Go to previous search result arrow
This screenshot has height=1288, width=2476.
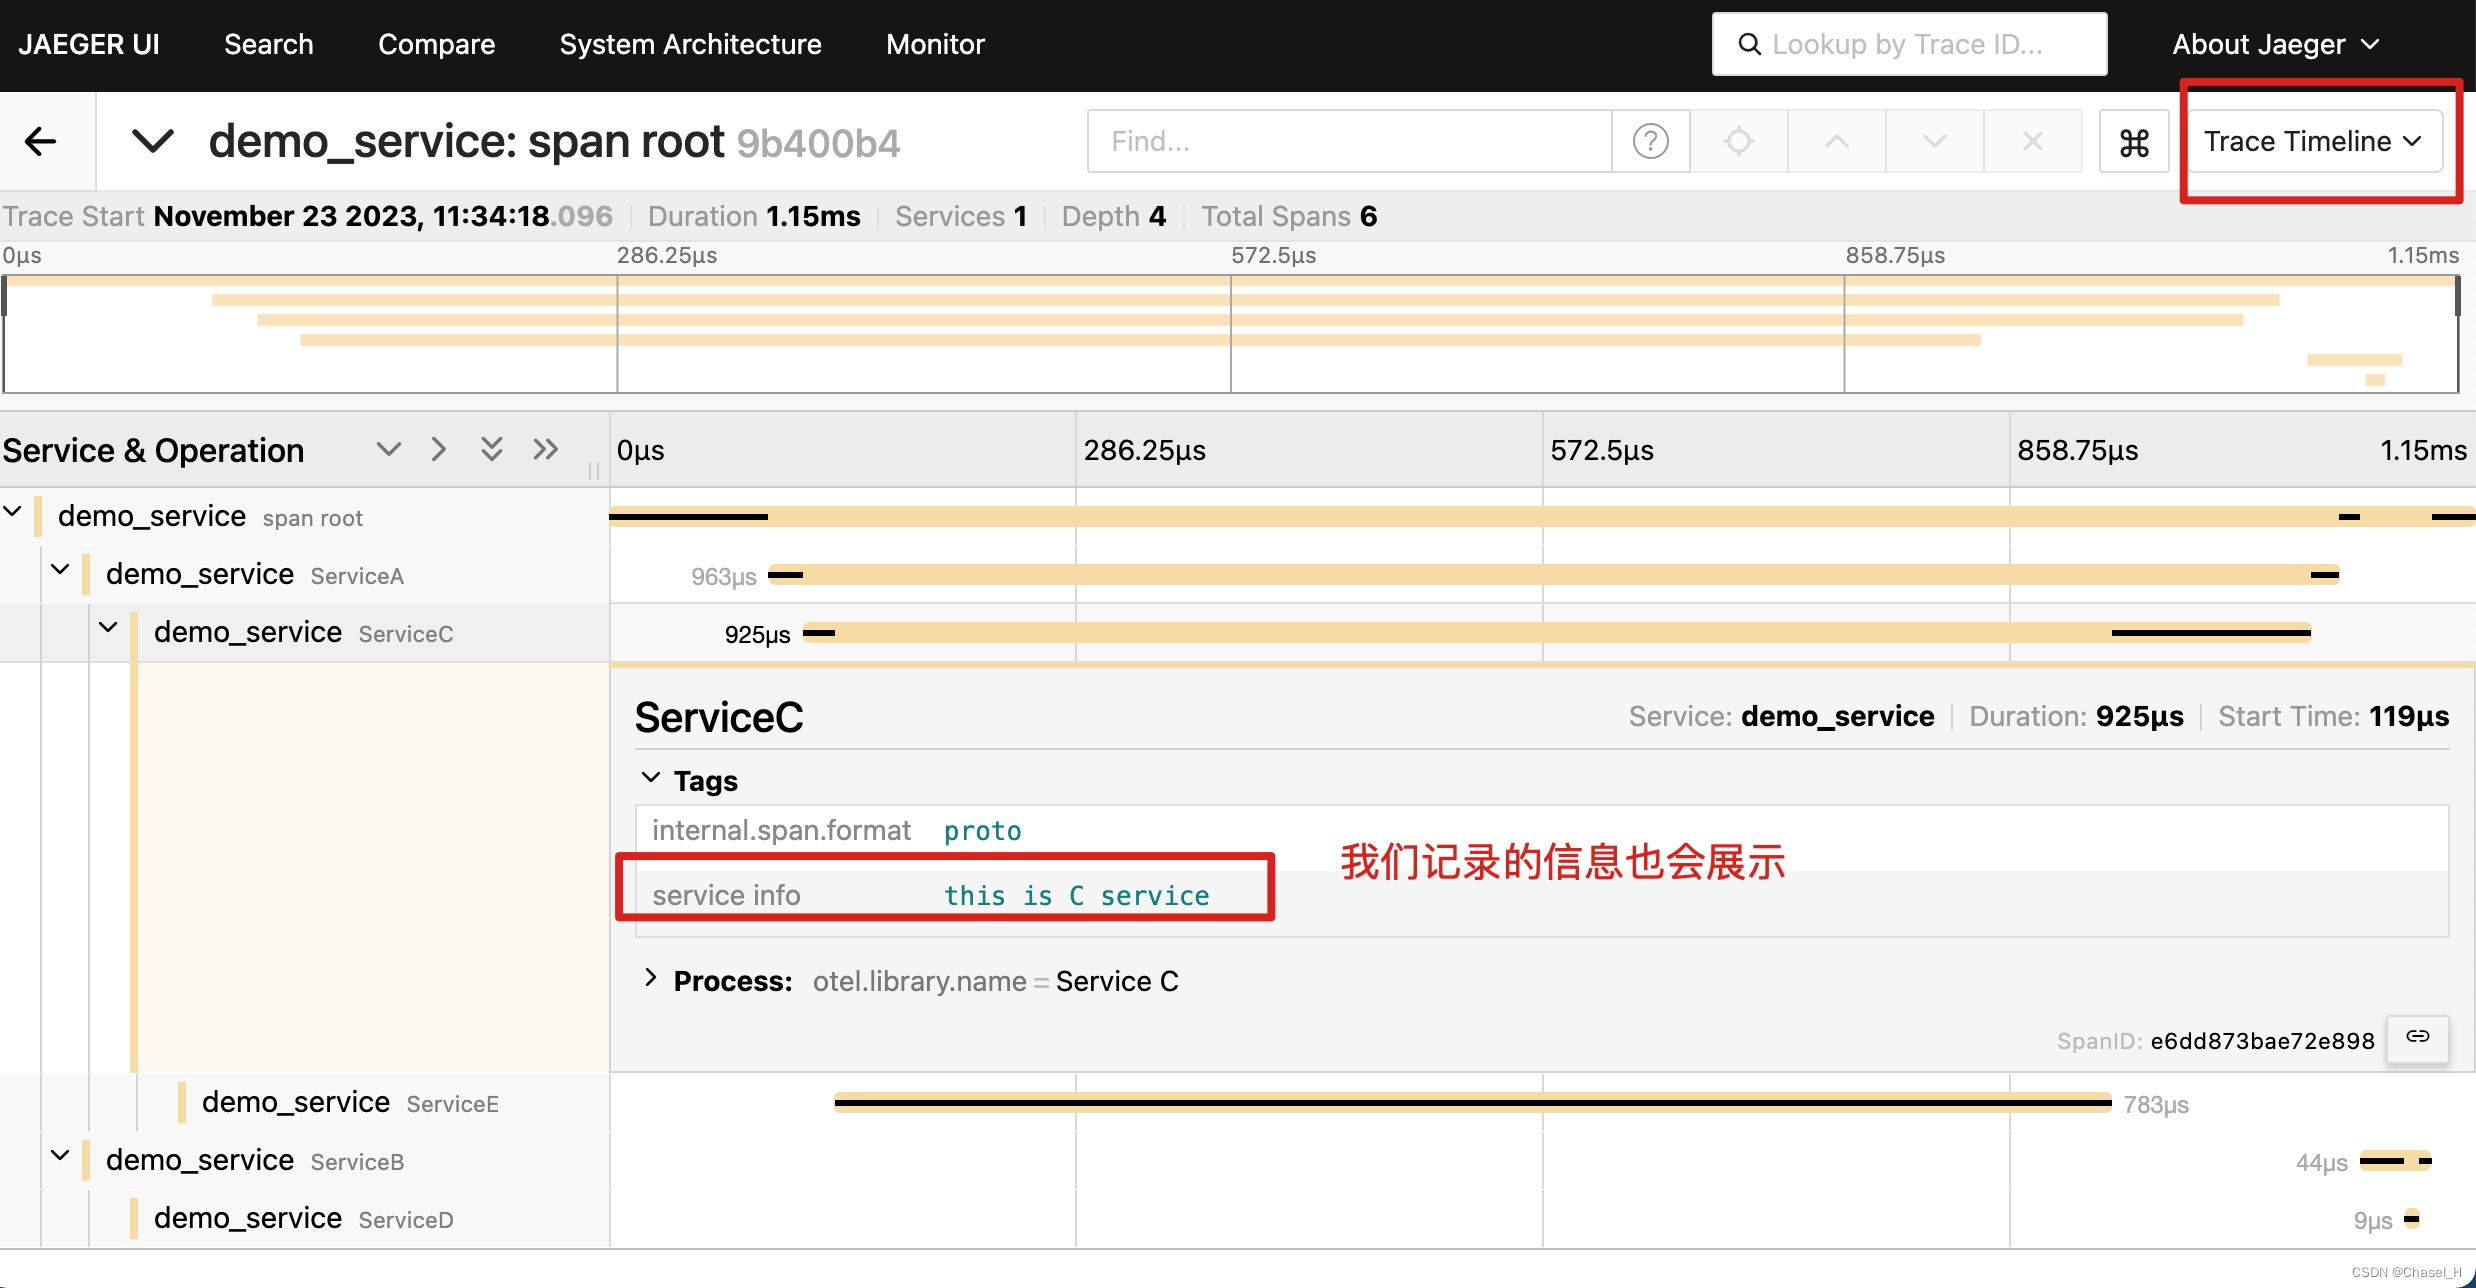[1836, 142]
